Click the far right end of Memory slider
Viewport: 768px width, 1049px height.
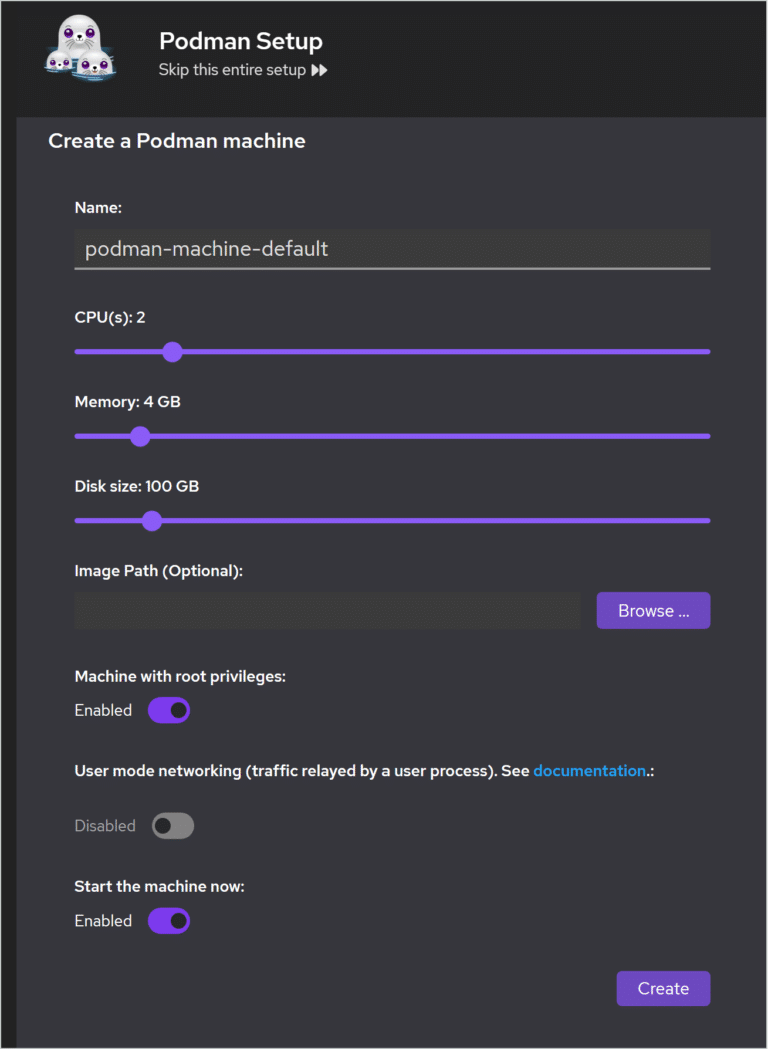707,436
